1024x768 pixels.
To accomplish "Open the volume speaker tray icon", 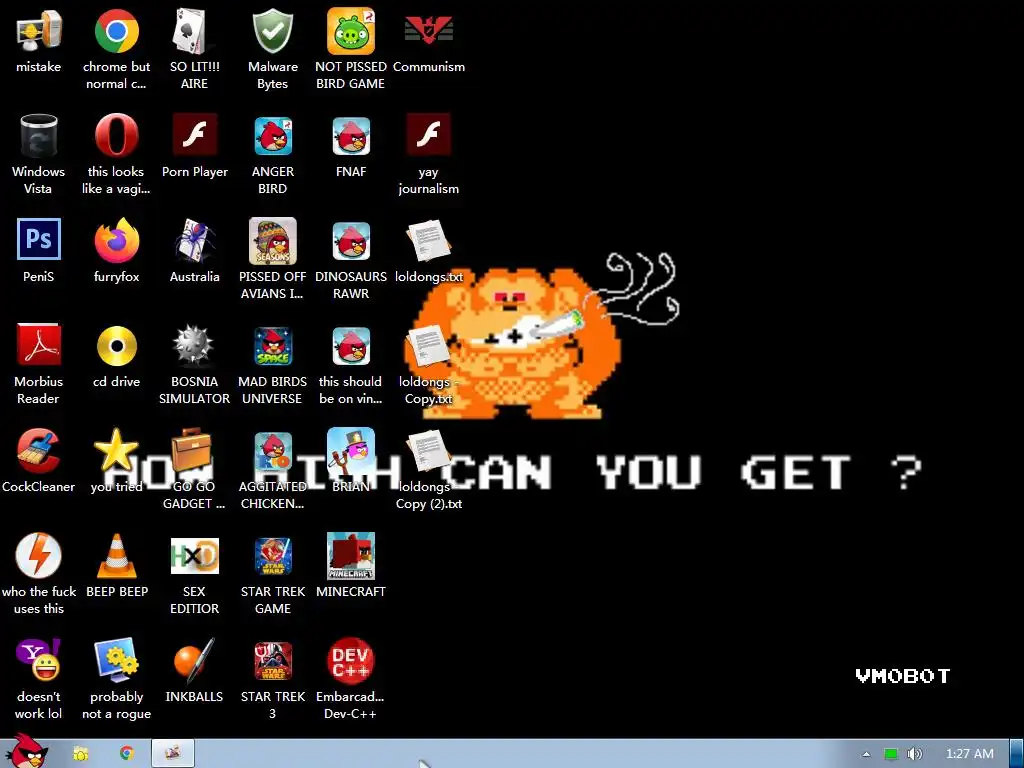I will coord(914,754).
